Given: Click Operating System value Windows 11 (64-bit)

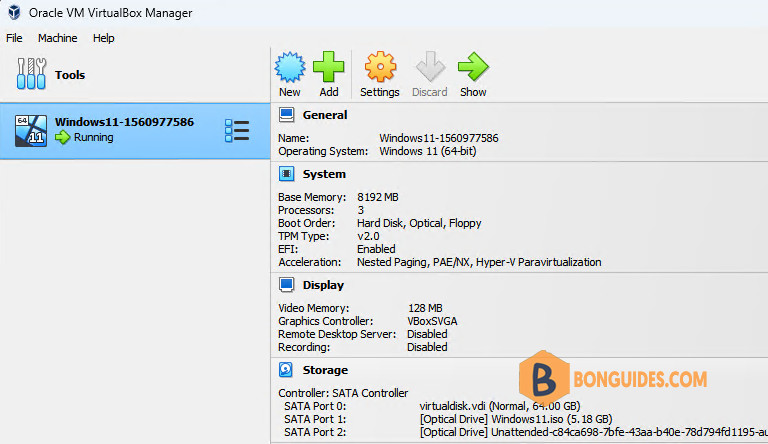Looking at the screenshot, I should (428, 151).
